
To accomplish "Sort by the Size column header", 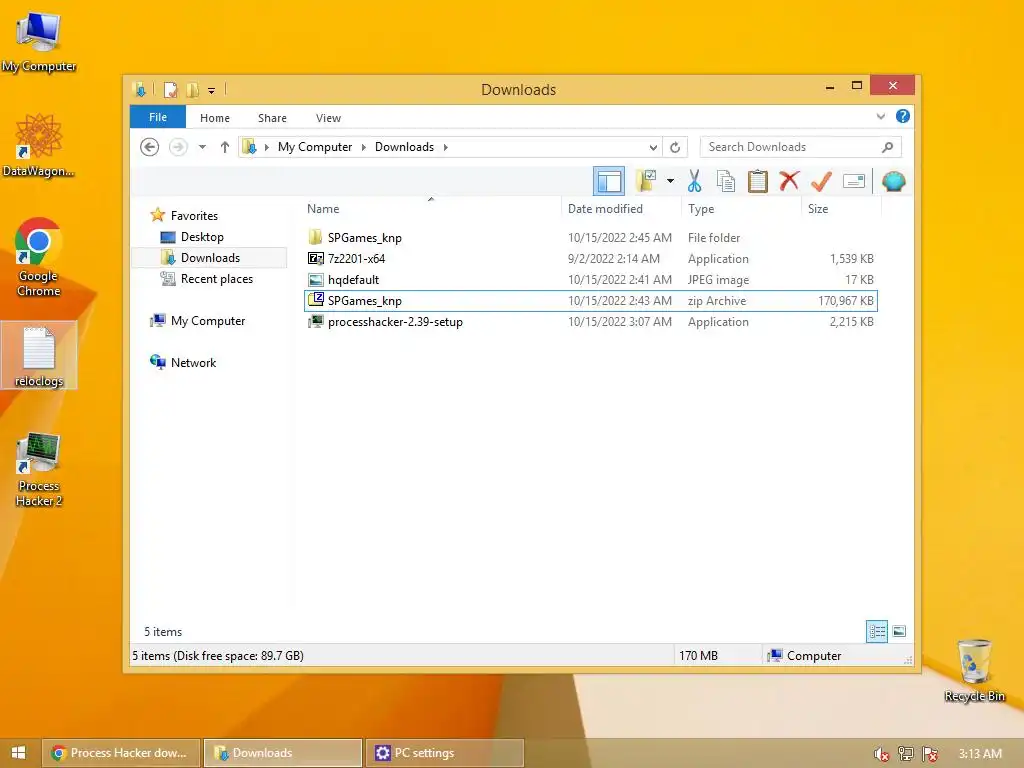I will click(818, 209).
